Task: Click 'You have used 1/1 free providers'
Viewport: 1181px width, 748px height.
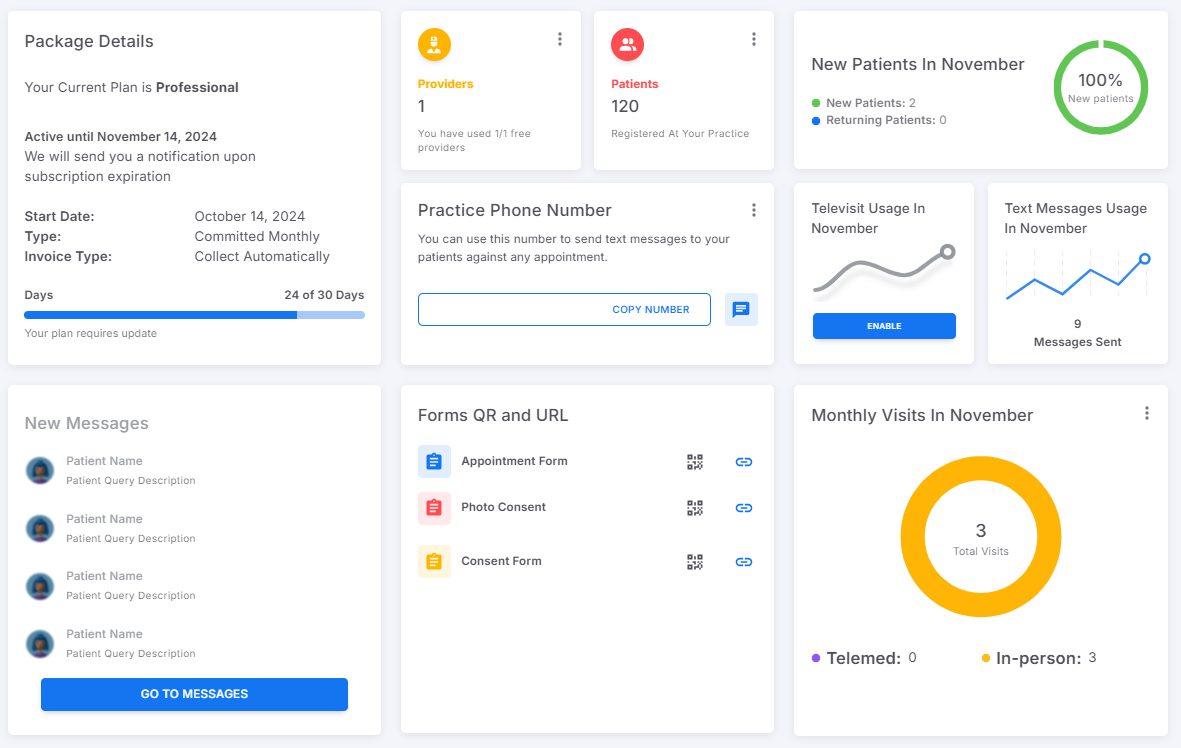Action: pyautogui.click(x=475, y=140)
